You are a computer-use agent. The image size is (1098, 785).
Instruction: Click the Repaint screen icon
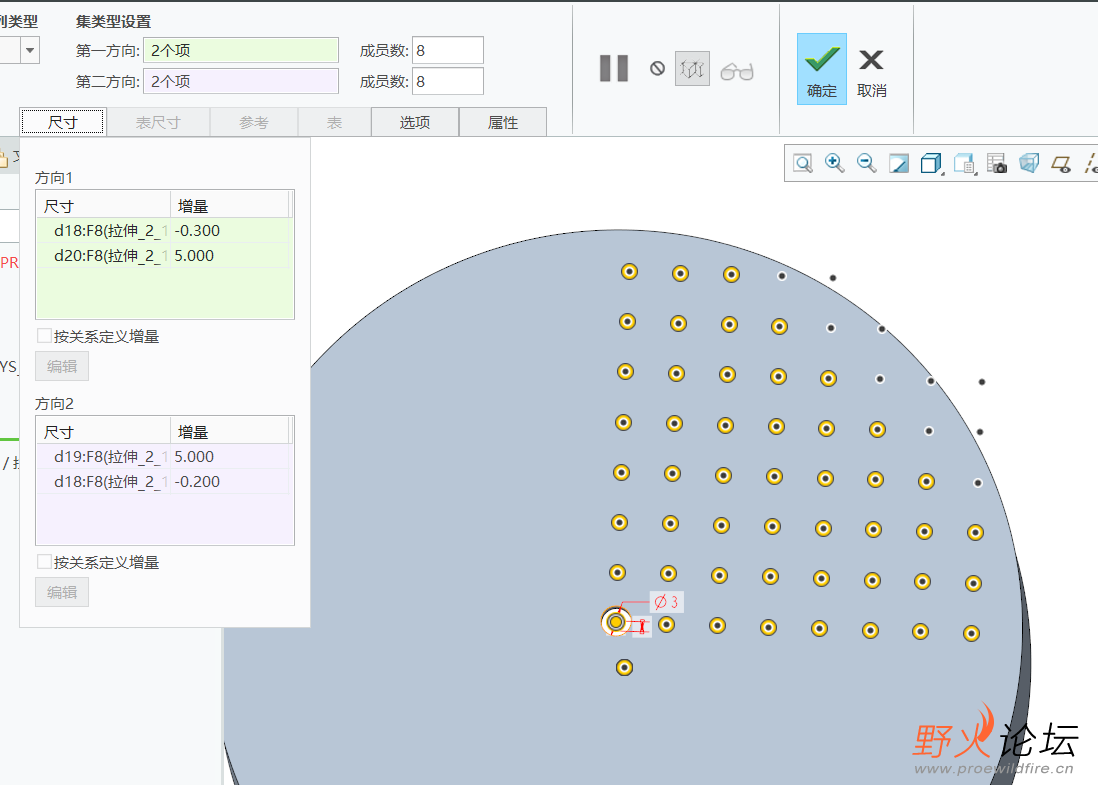tap(898, 164)
